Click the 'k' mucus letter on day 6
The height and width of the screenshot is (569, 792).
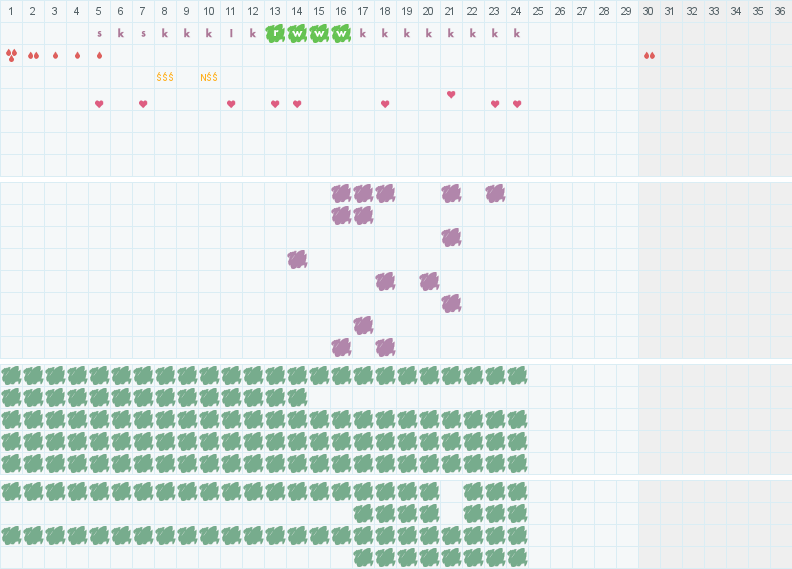point(121,33)
